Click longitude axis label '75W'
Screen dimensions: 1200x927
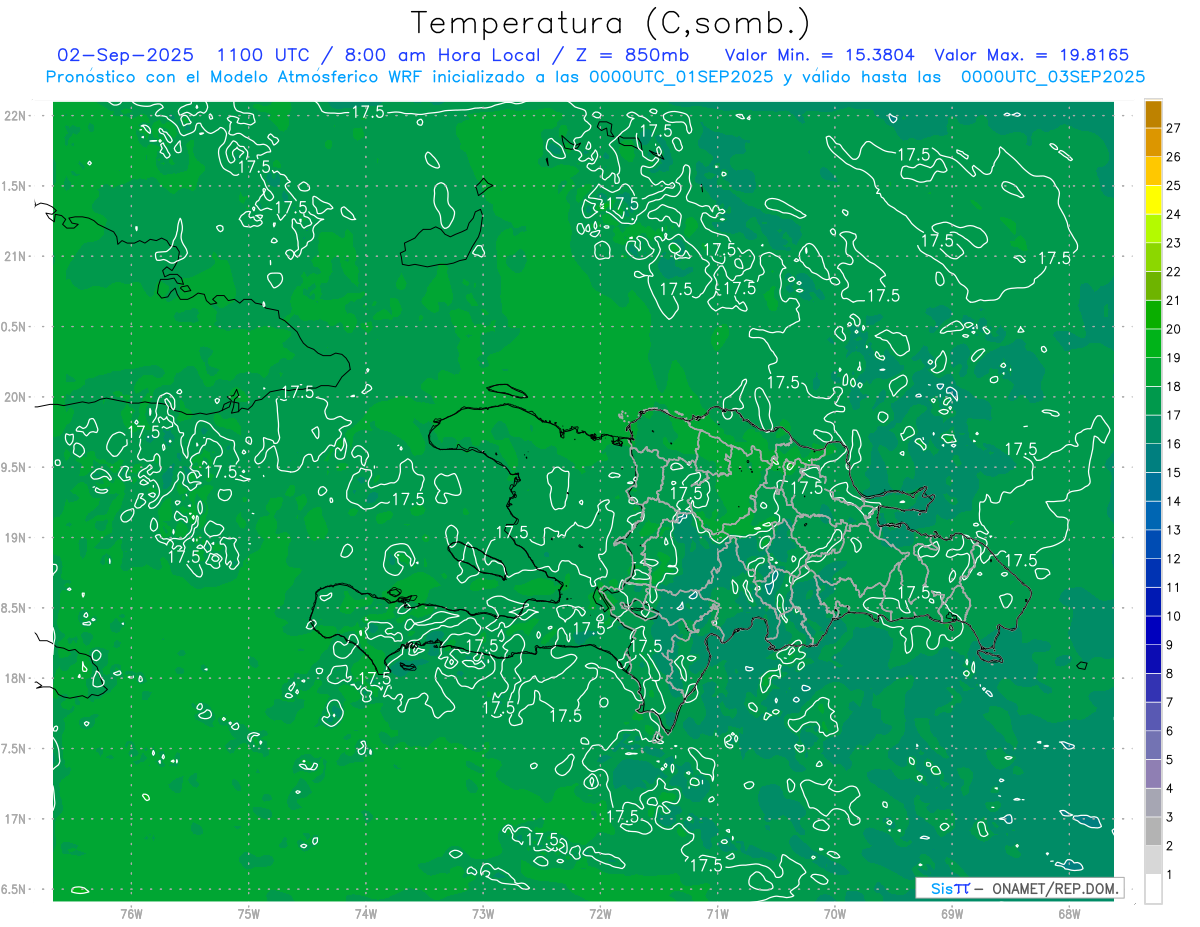pyautogui.click(x=248, y=913)
